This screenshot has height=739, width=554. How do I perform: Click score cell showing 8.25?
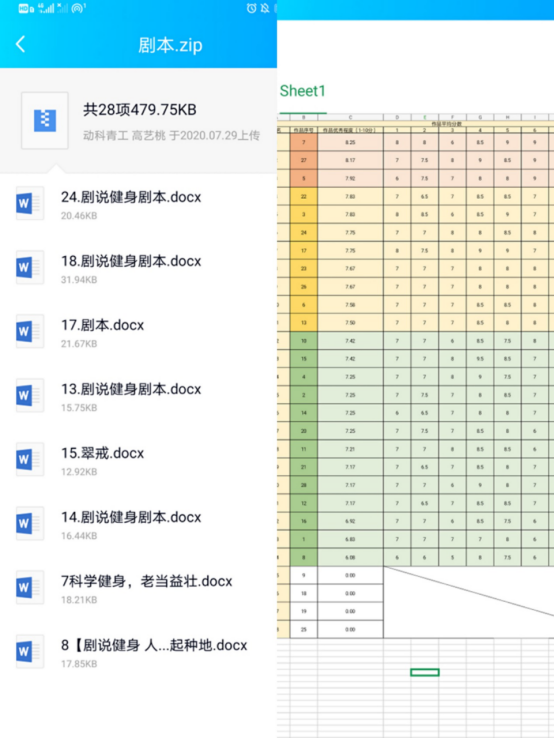(x=350, y=142)
